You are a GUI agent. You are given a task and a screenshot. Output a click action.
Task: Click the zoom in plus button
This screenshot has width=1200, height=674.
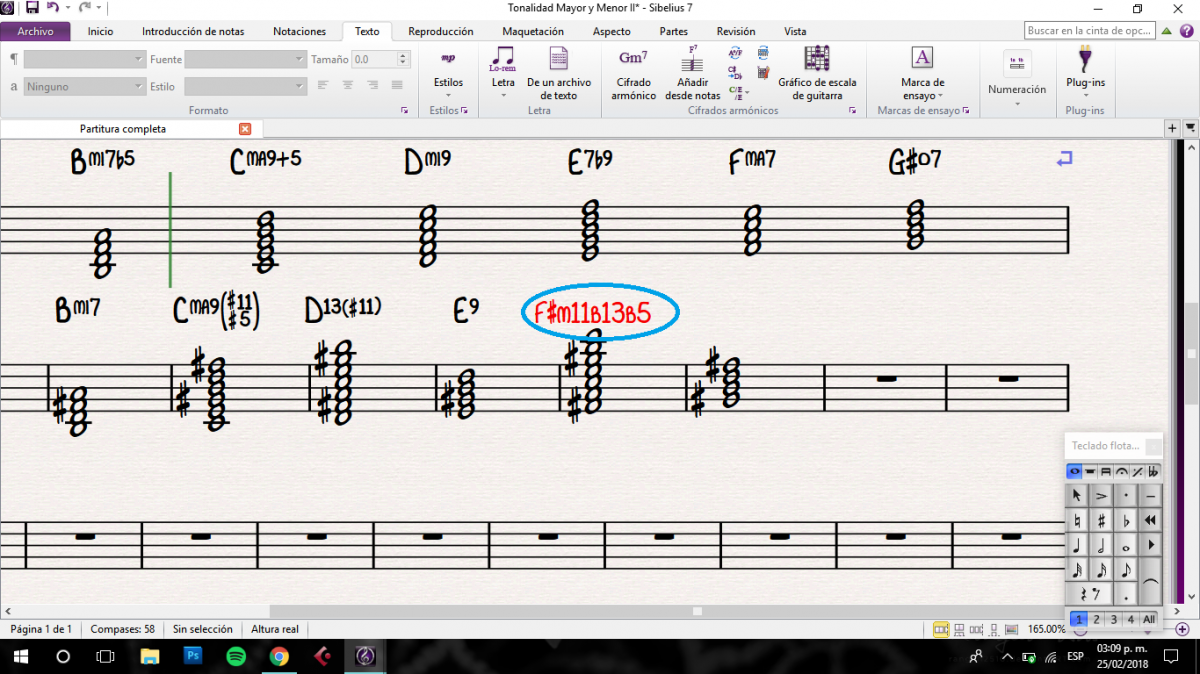pos(1182,629)
